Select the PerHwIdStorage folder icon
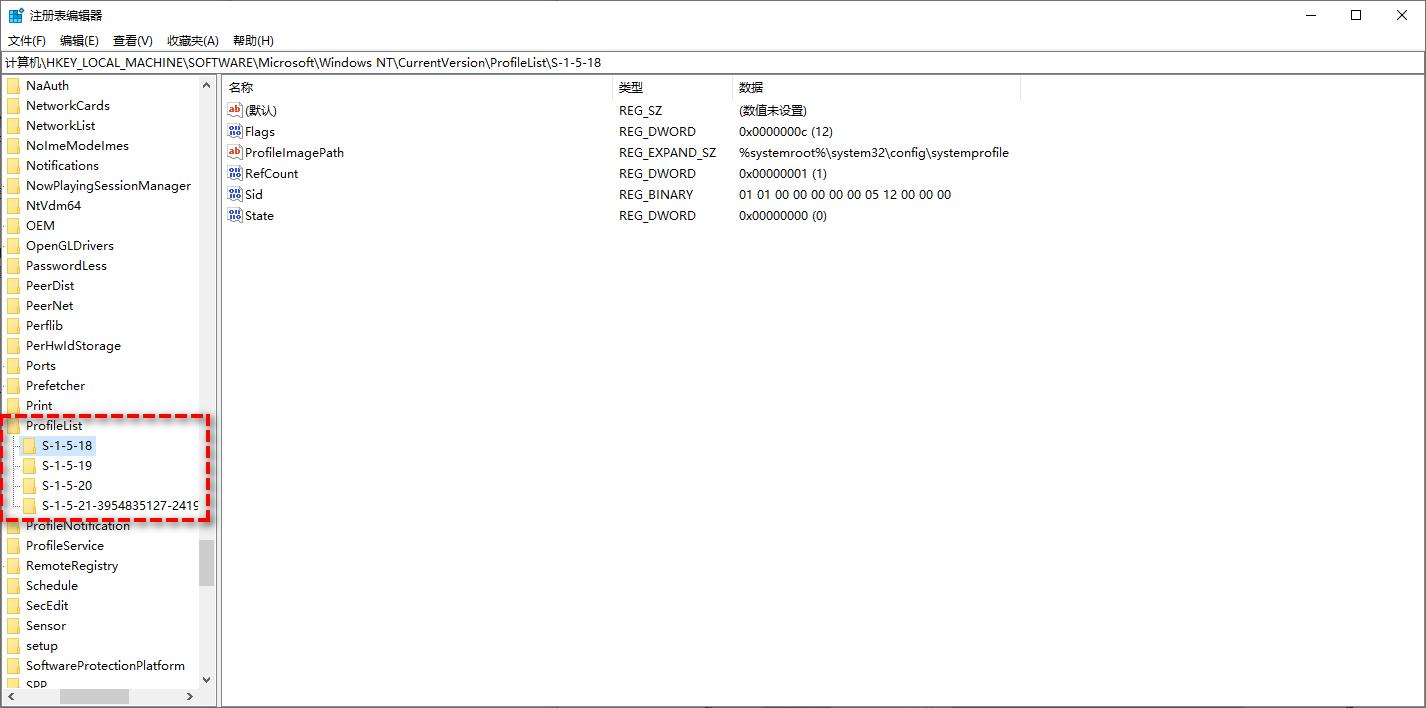The image size is (1426, 708). [x=13, y=346]
